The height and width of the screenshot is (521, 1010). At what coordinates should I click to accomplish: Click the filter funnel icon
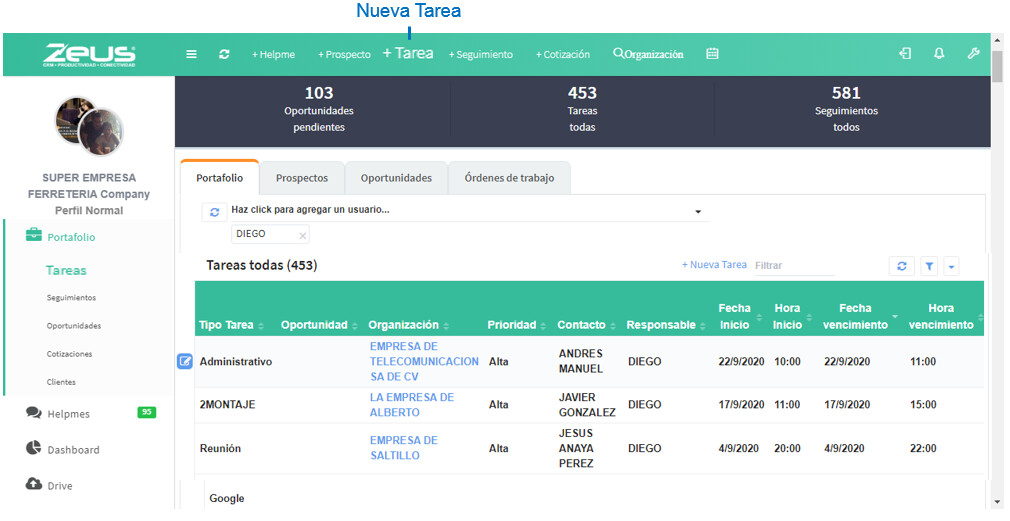point(929,266)
